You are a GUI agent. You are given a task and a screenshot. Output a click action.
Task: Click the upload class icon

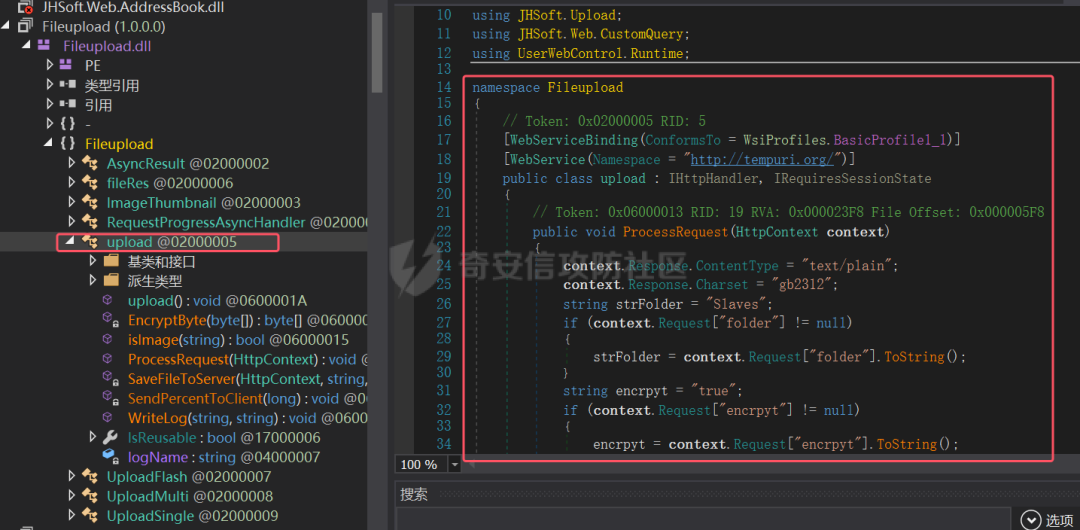pyautogui.click(x=89, y=242)
